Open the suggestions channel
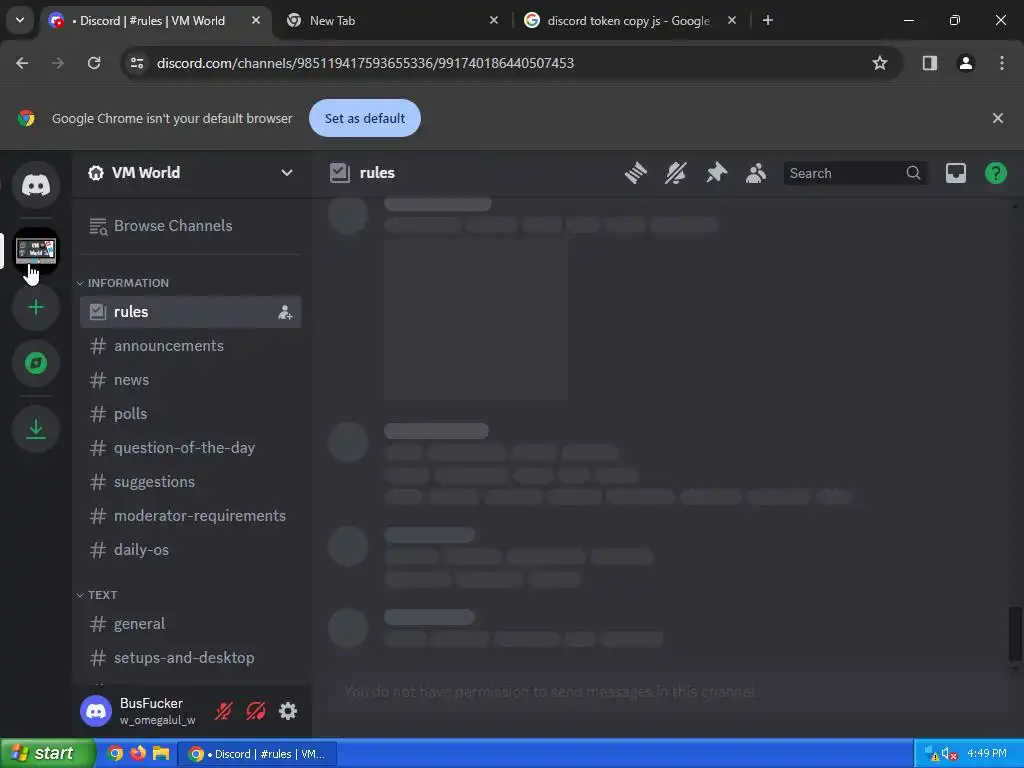 189,482
